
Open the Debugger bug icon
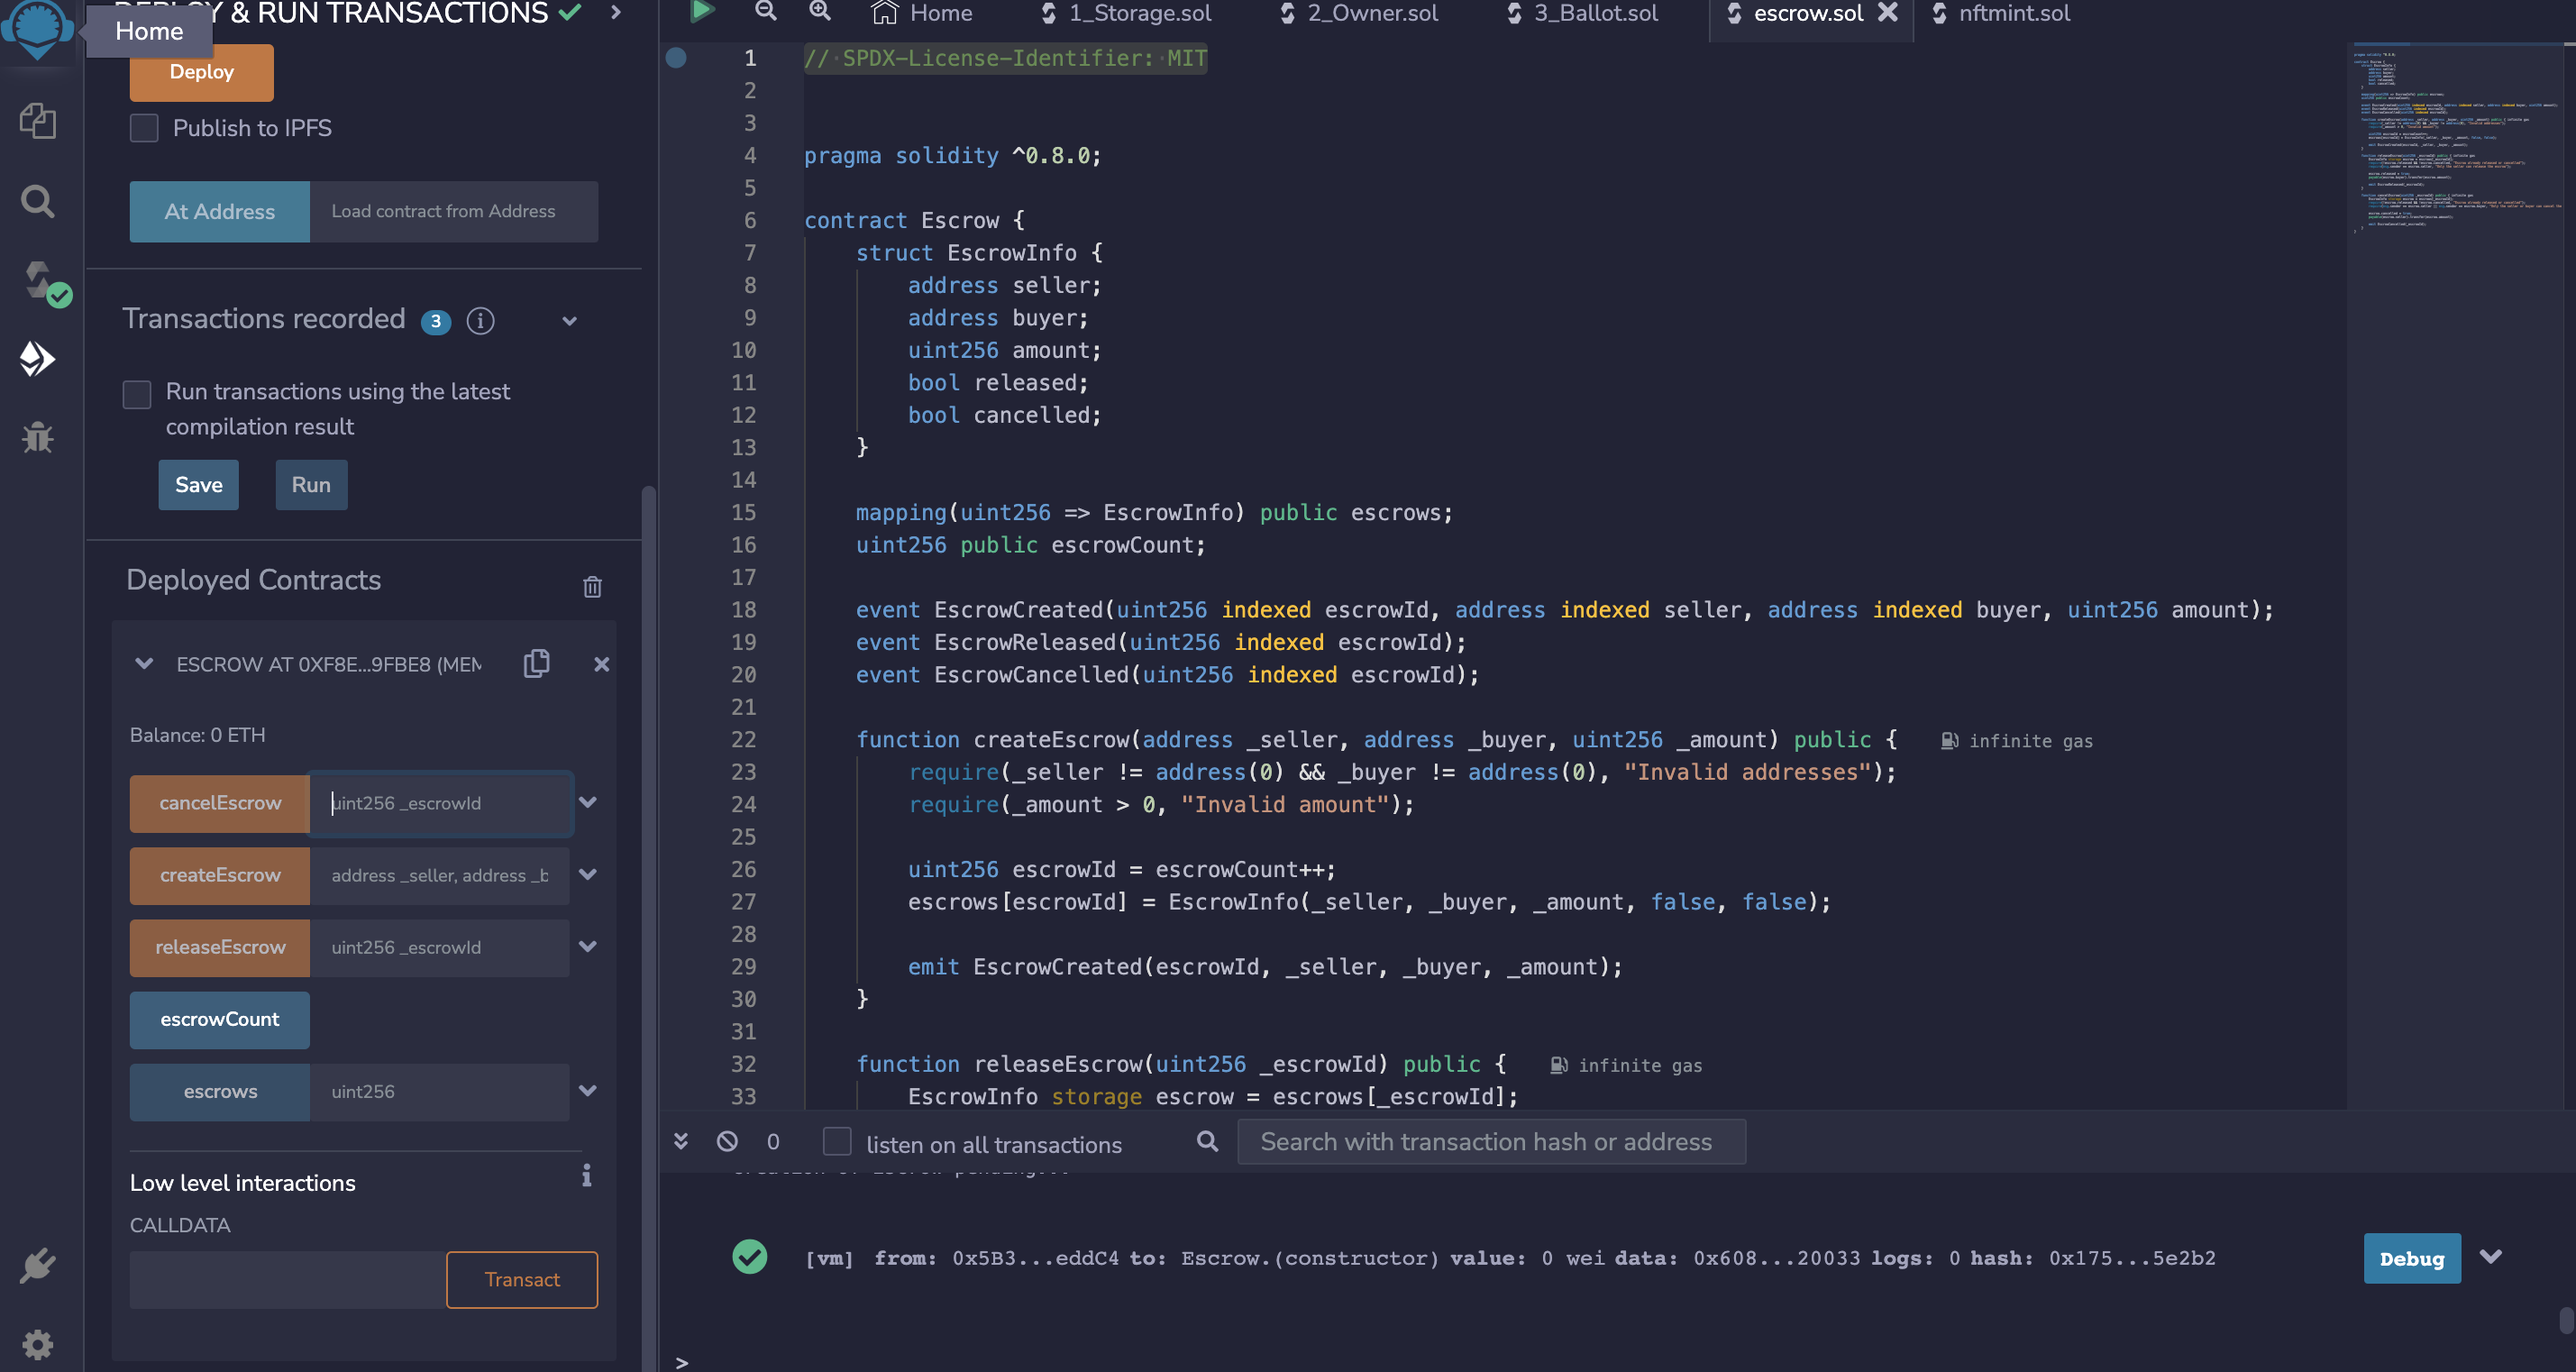37,437
